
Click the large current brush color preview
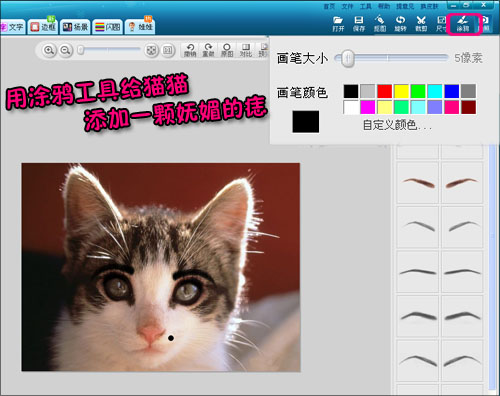tap(306, 122)
